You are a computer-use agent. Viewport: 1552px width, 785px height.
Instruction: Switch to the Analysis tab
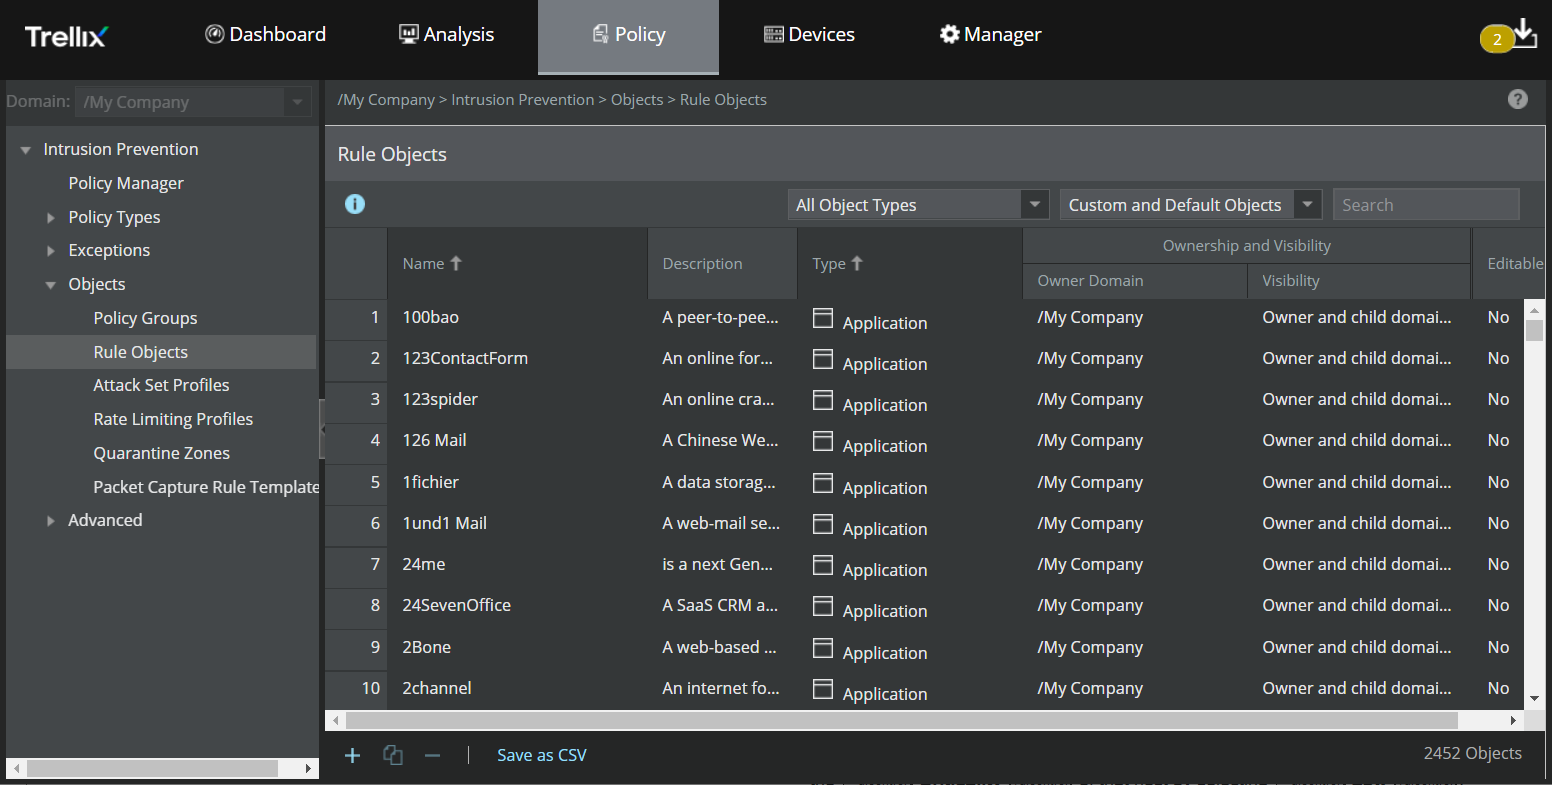[x=446, y=34]
